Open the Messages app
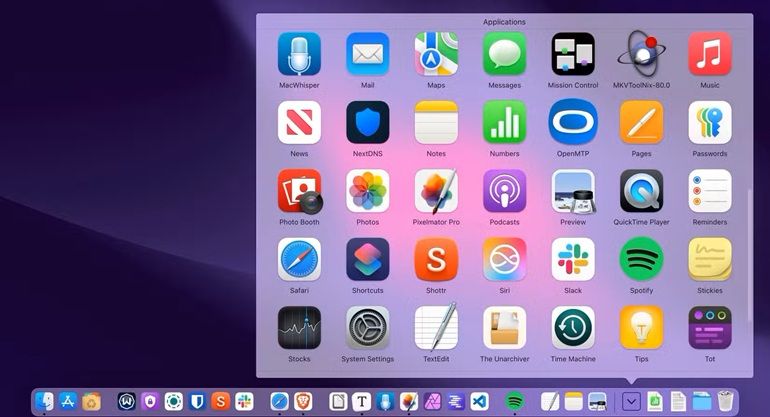Viewport: 770px width, 417px height. 504,54
